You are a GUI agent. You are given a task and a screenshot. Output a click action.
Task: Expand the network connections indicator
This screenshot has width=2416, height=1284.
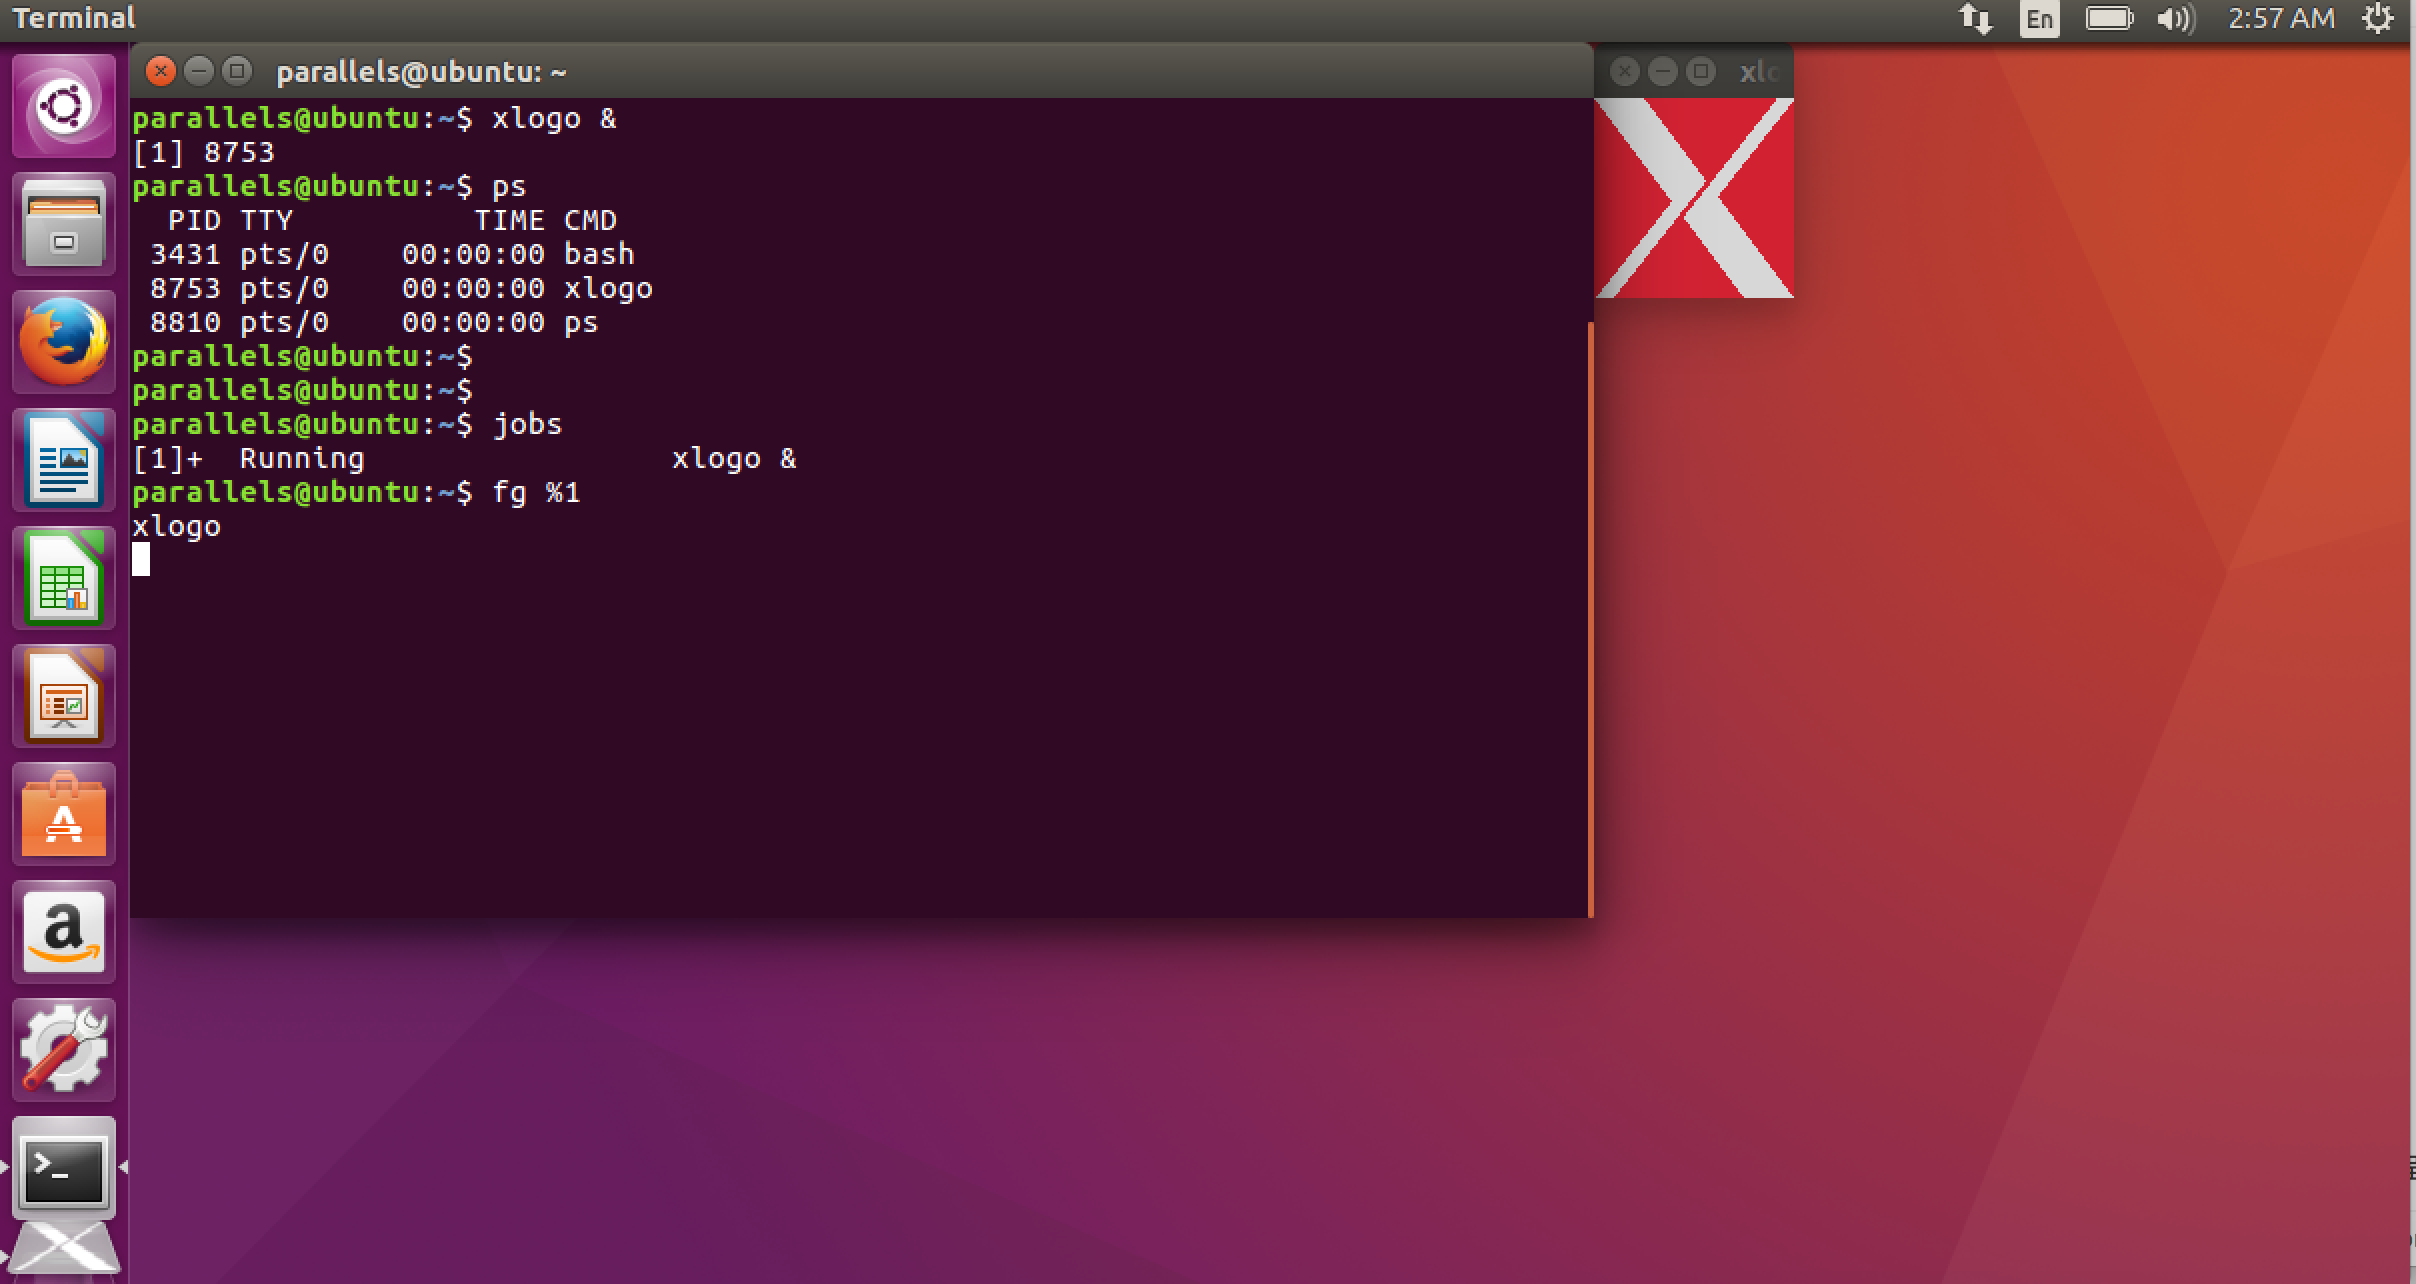point(1975,19)
